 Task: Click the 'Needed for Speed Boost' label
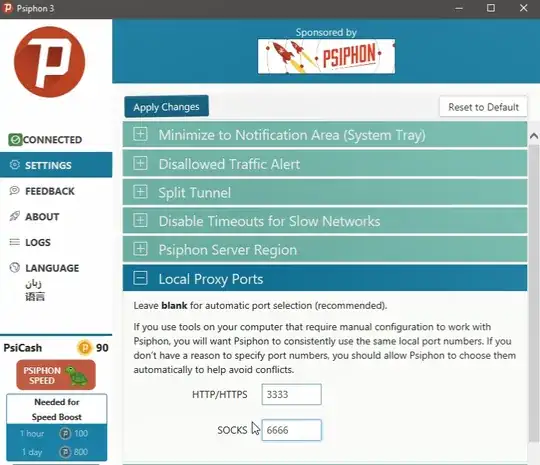click(56, 409)
